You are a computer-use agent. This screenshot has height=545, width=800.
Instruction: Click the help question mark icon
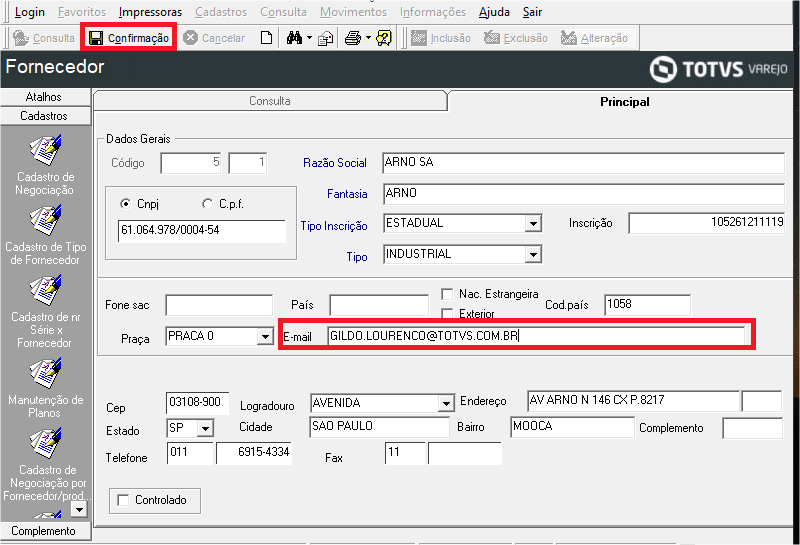coord(384,38)
